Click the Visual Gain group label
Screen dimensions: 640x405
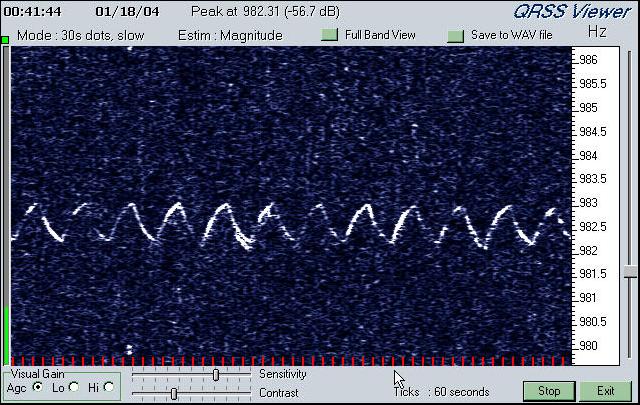(38, 374)
